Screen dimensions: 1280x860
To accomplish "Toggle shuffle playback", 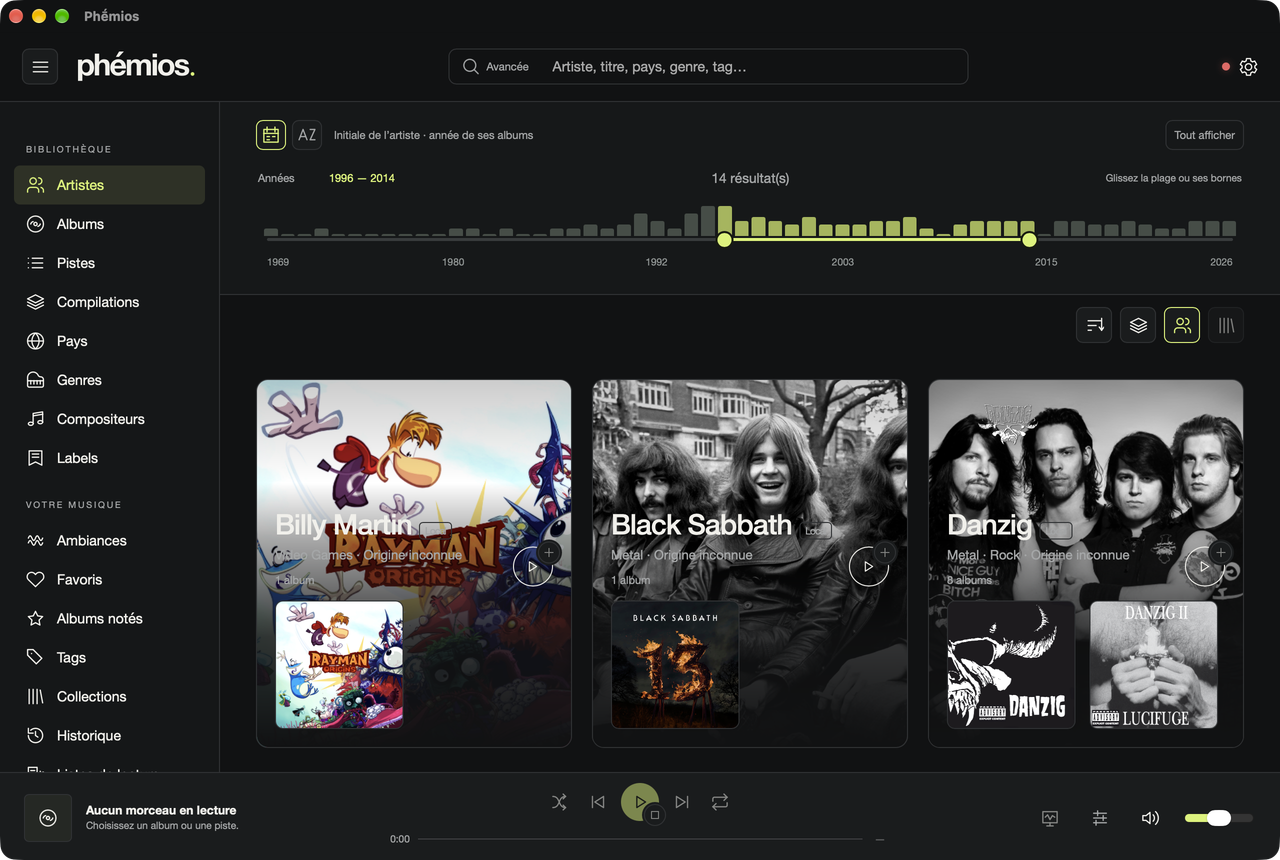I will pos(559,802).
